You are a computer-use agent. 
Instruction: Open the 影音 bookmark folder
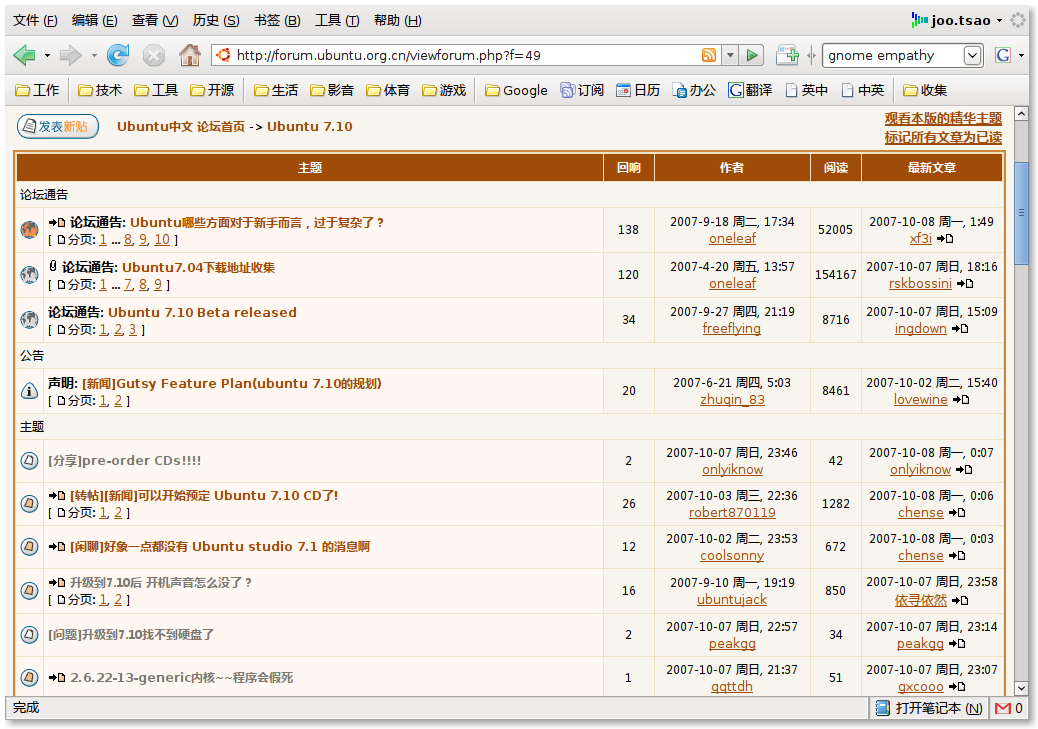(x=332, y=90)
